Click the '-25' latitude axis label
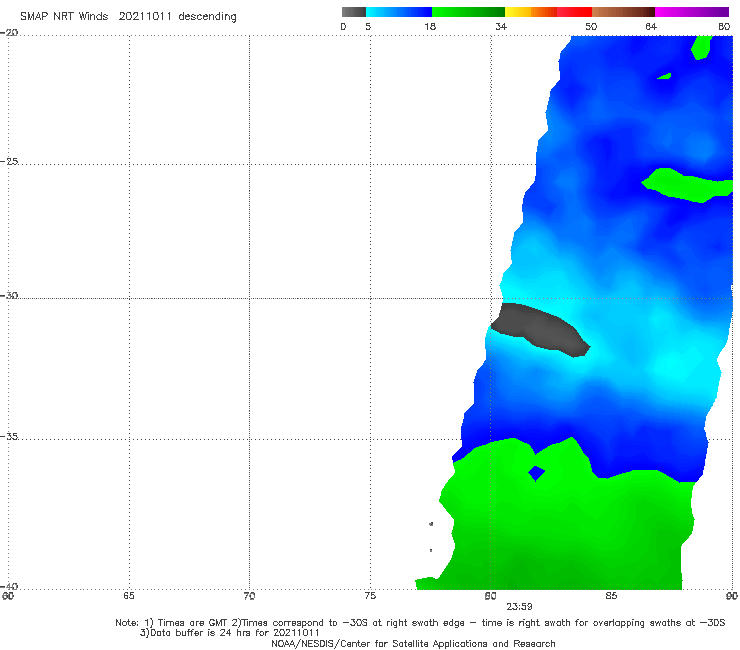Screen dimensions: 740x650 click(9, 161)
